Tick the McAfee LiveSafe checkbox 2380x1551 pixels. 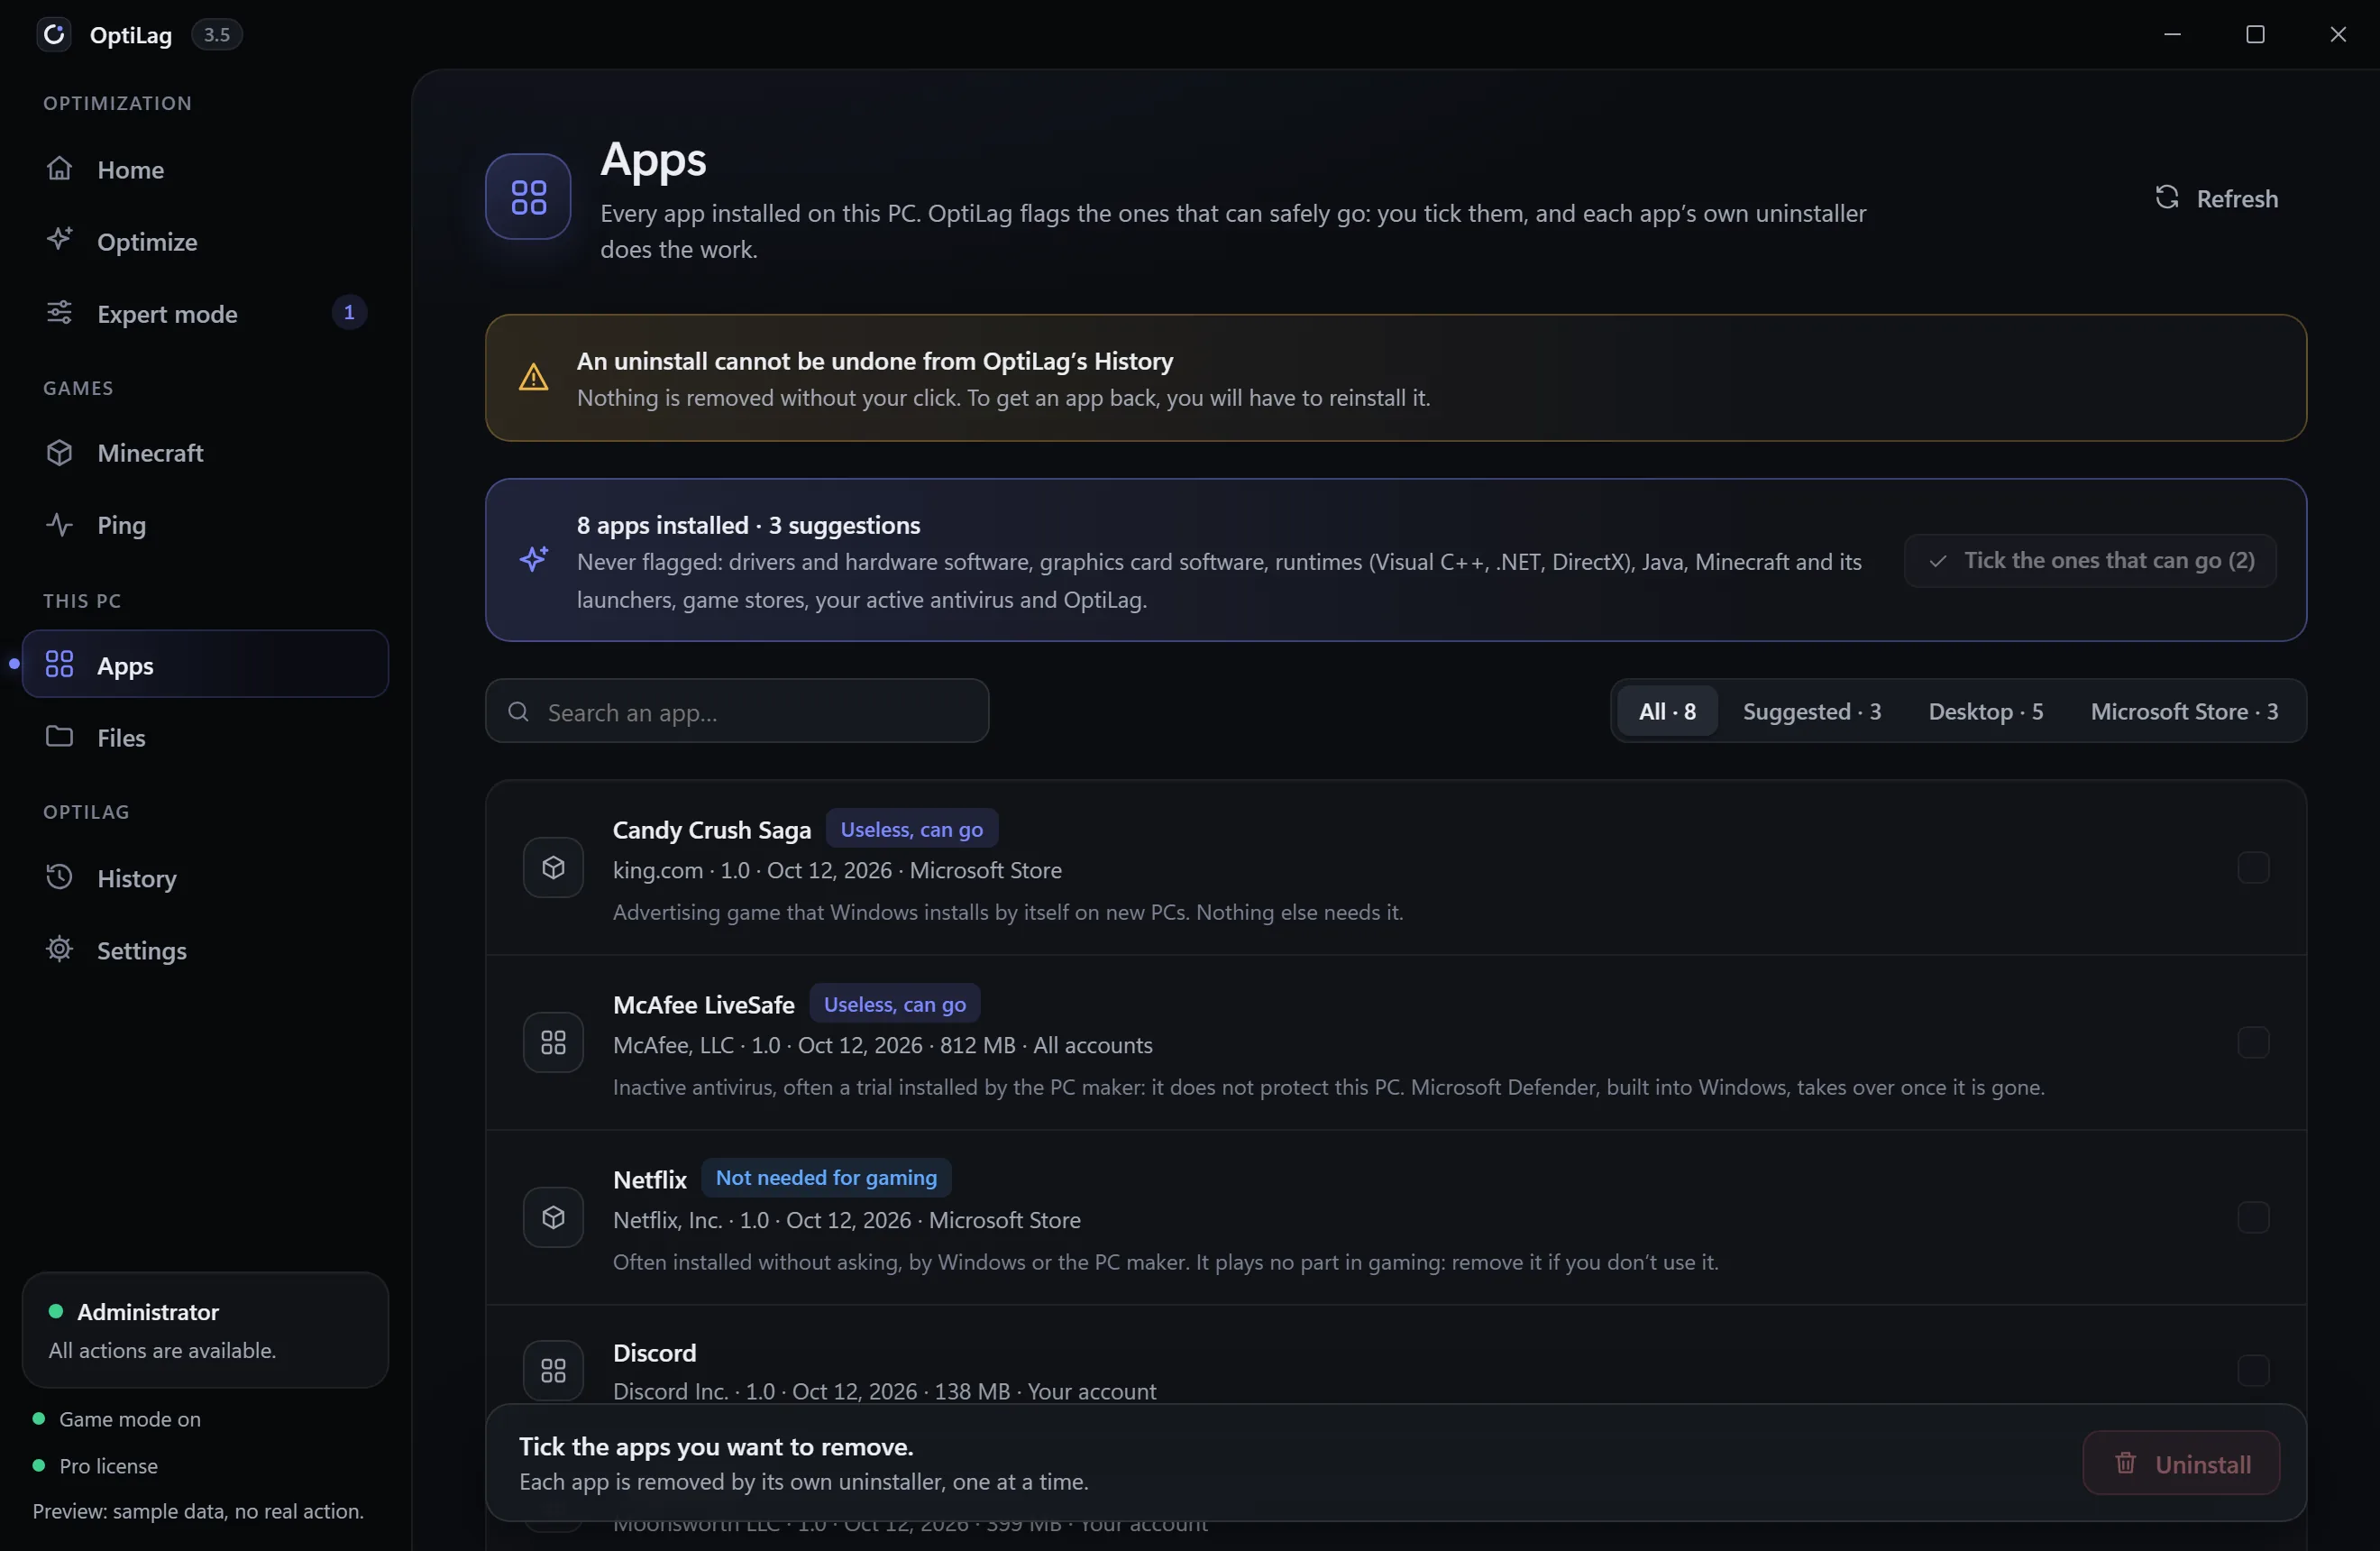click(2253, 1043)
